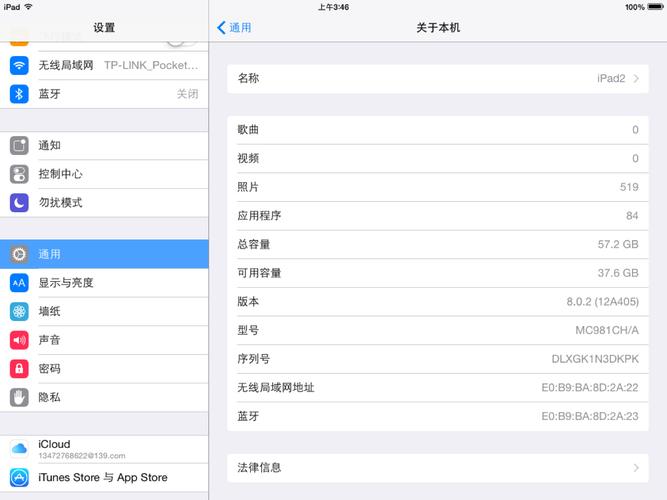This screenshot has width=667, height=500.
Task: Tap the 设置 sidebar title
Action: (x=104, y=28)
